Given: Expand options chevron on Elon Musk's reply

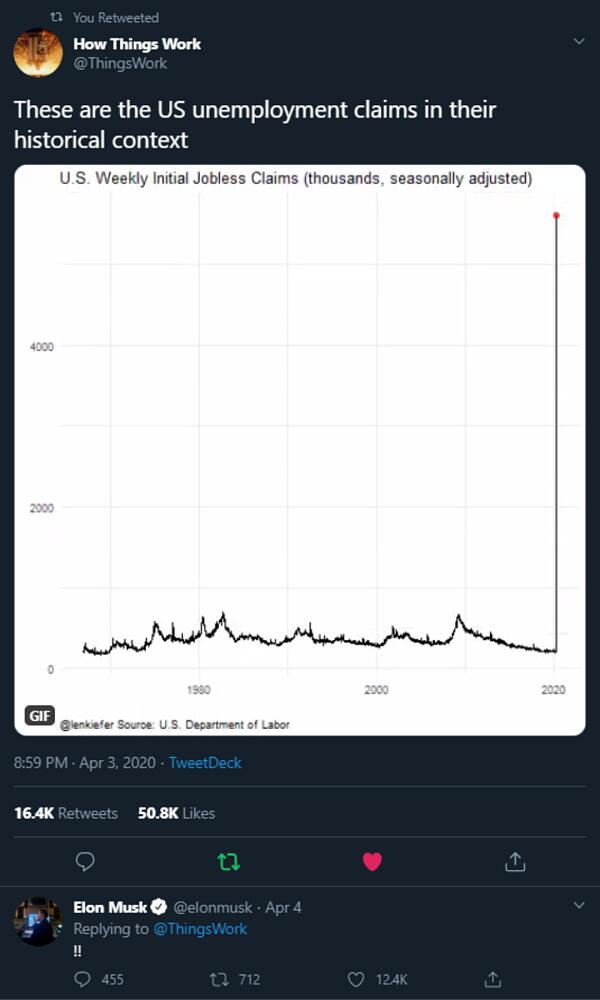Looking at the screenshot, I should [x=578, y=906].
